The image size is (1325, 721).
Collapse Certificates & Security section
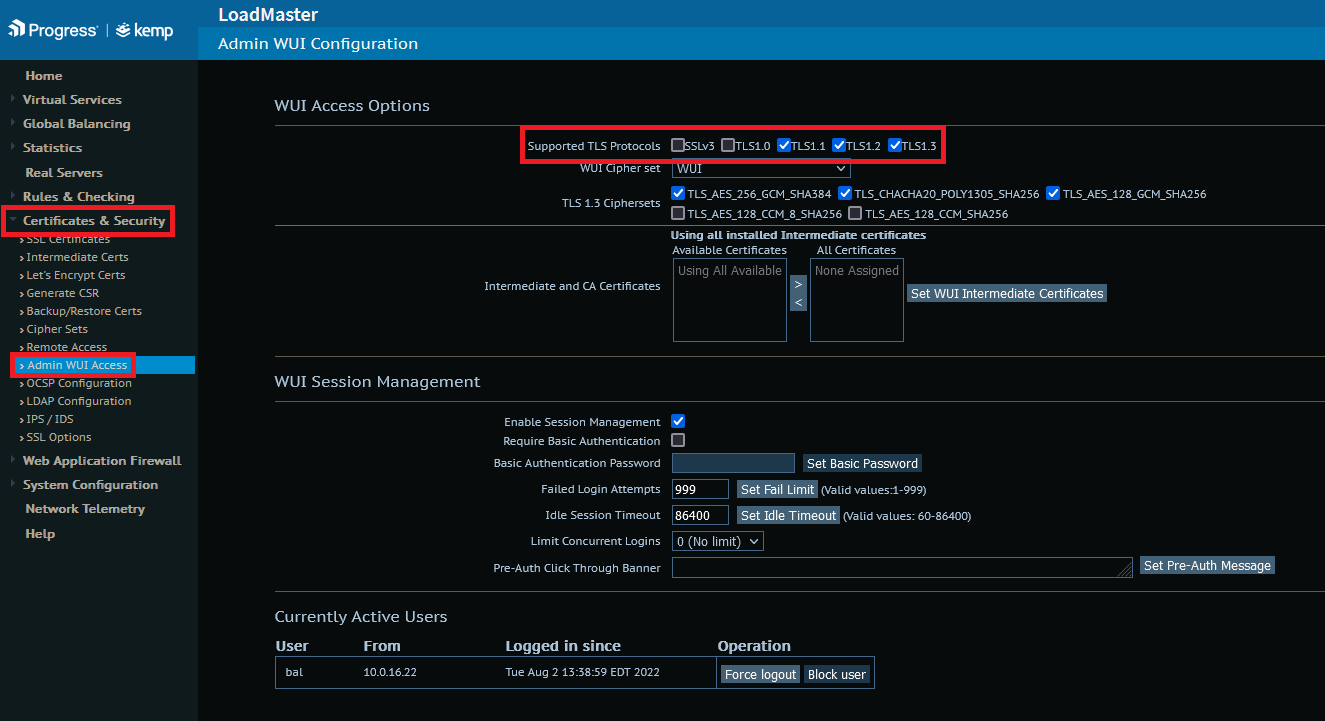coord(94,221)
